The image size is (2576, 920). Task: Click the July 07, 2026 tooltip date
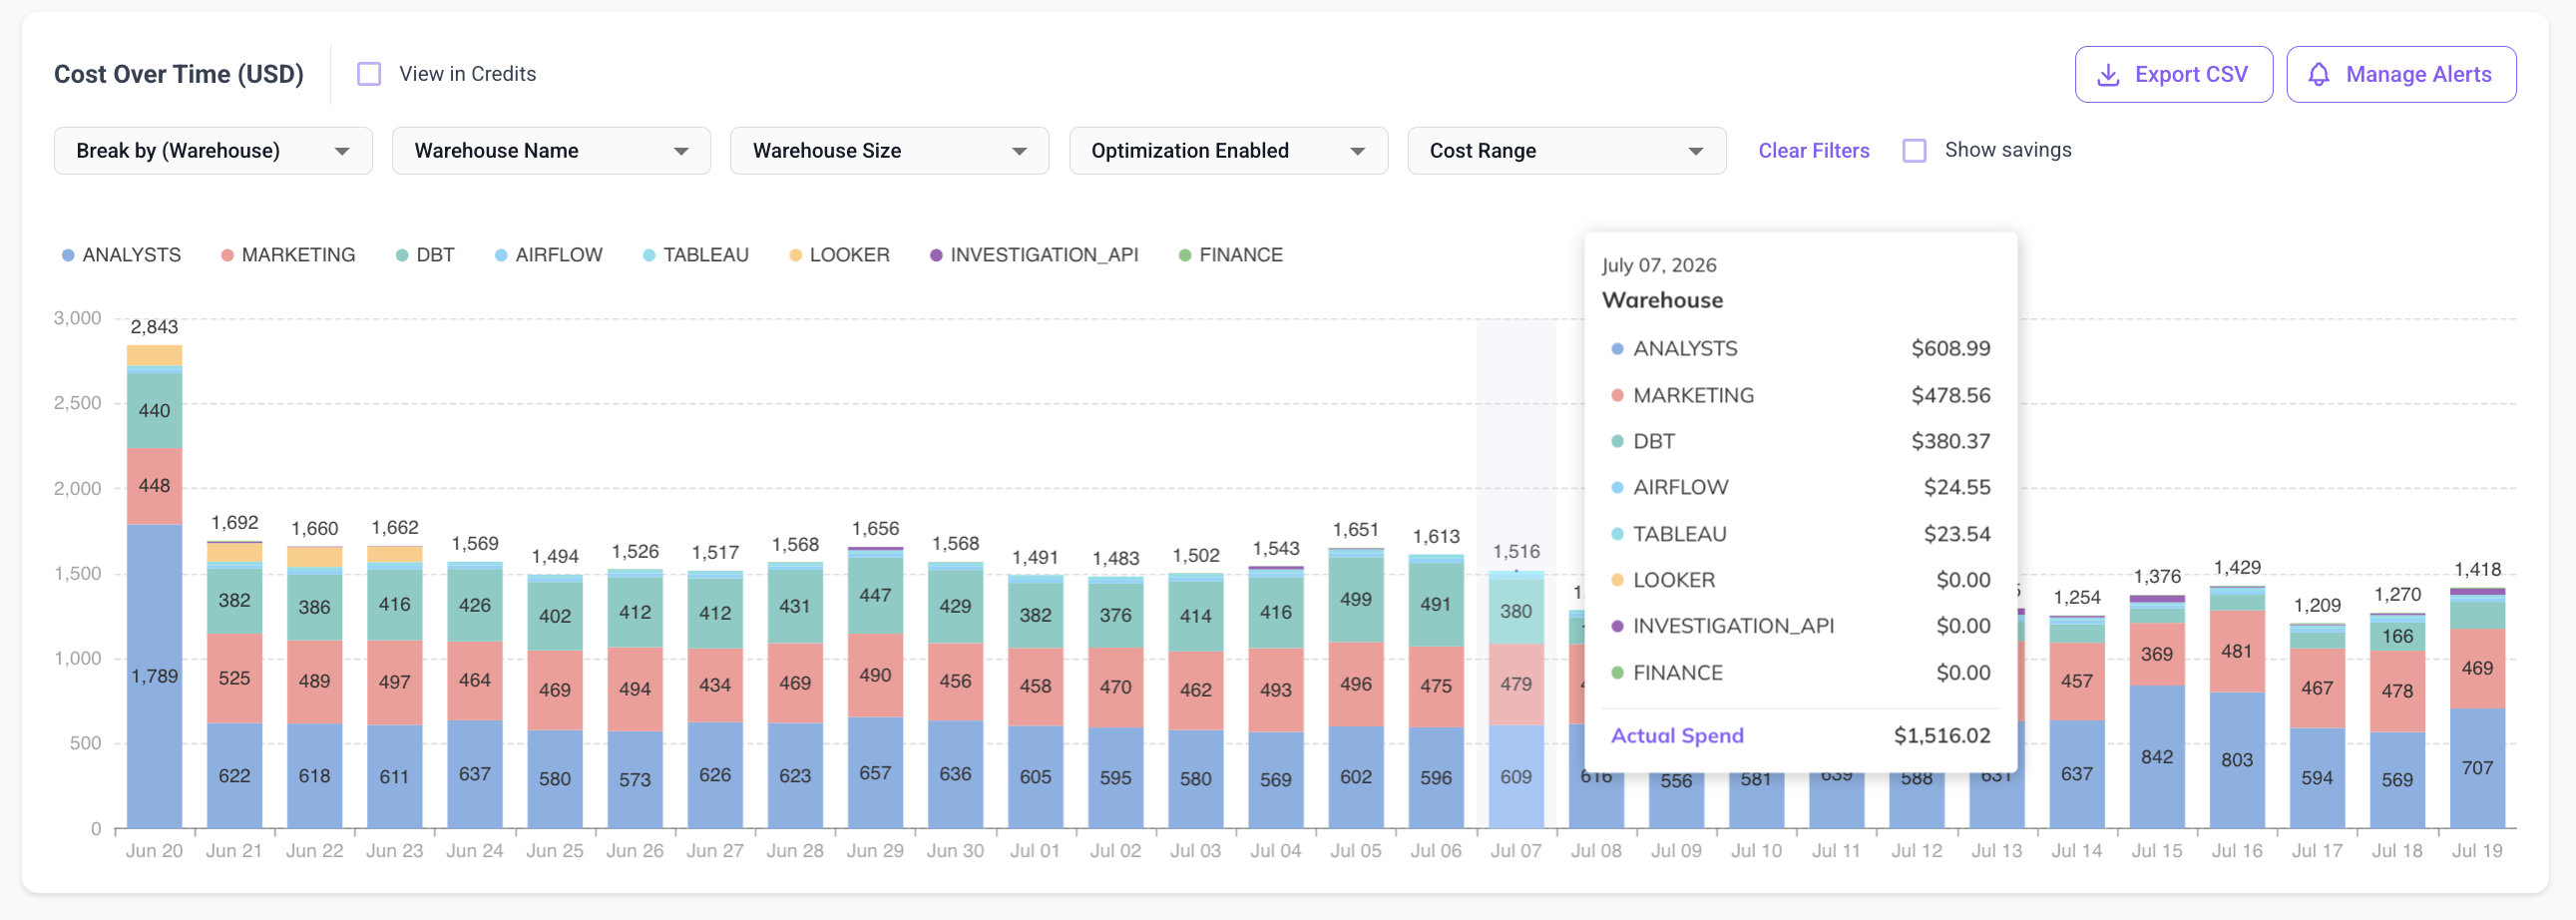click(x=1659, y=266)
